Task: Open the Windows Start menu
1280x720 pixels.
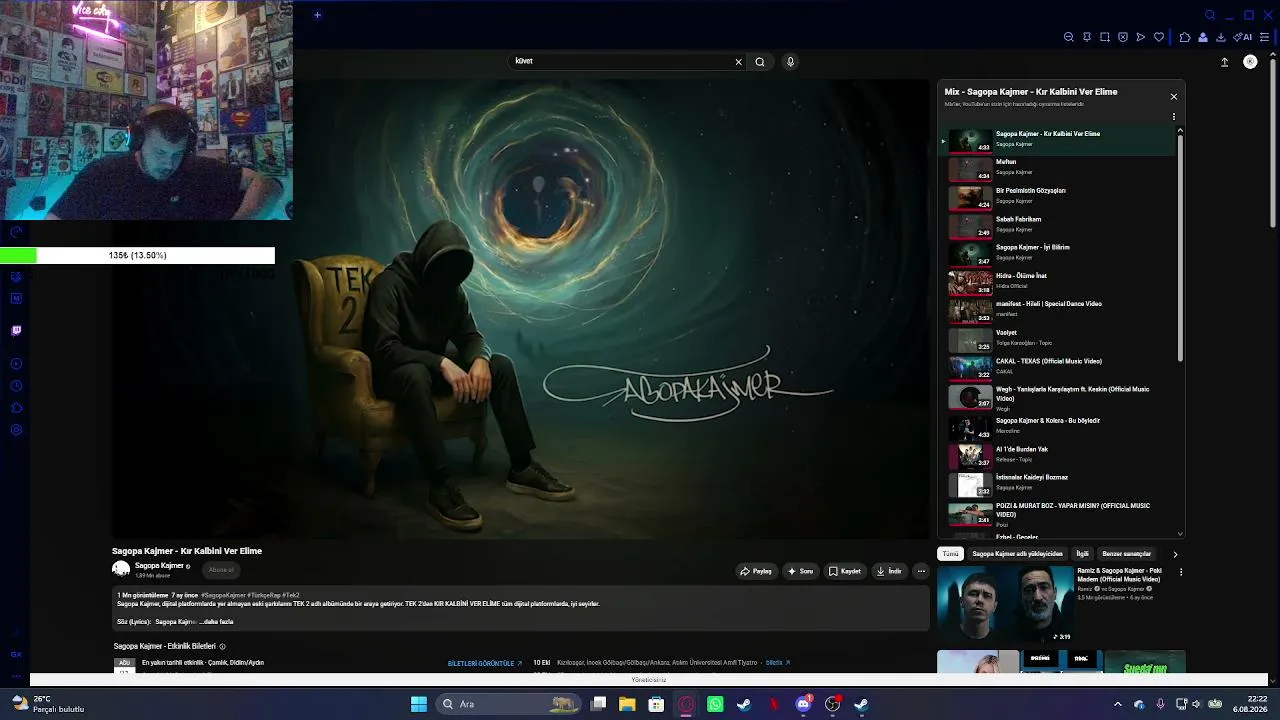Action: pos(419,704)
